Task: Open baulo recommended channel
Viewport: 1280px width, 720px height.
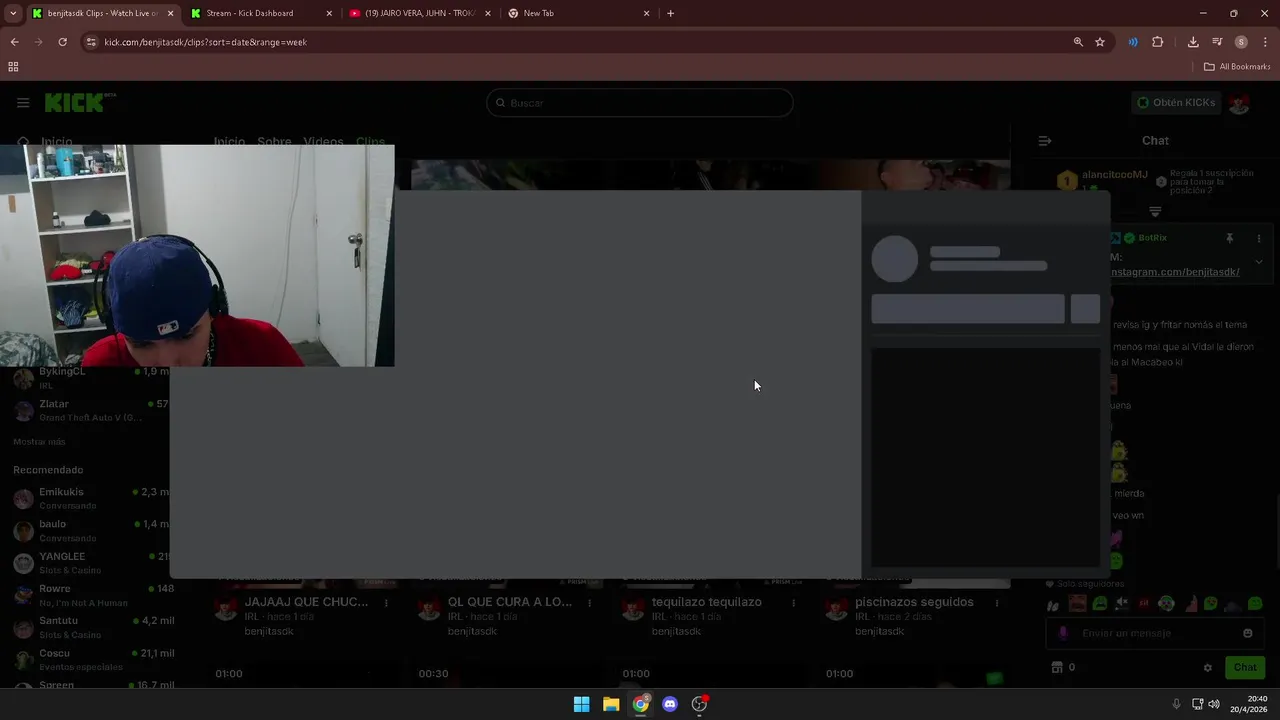Action: point(93,530)
